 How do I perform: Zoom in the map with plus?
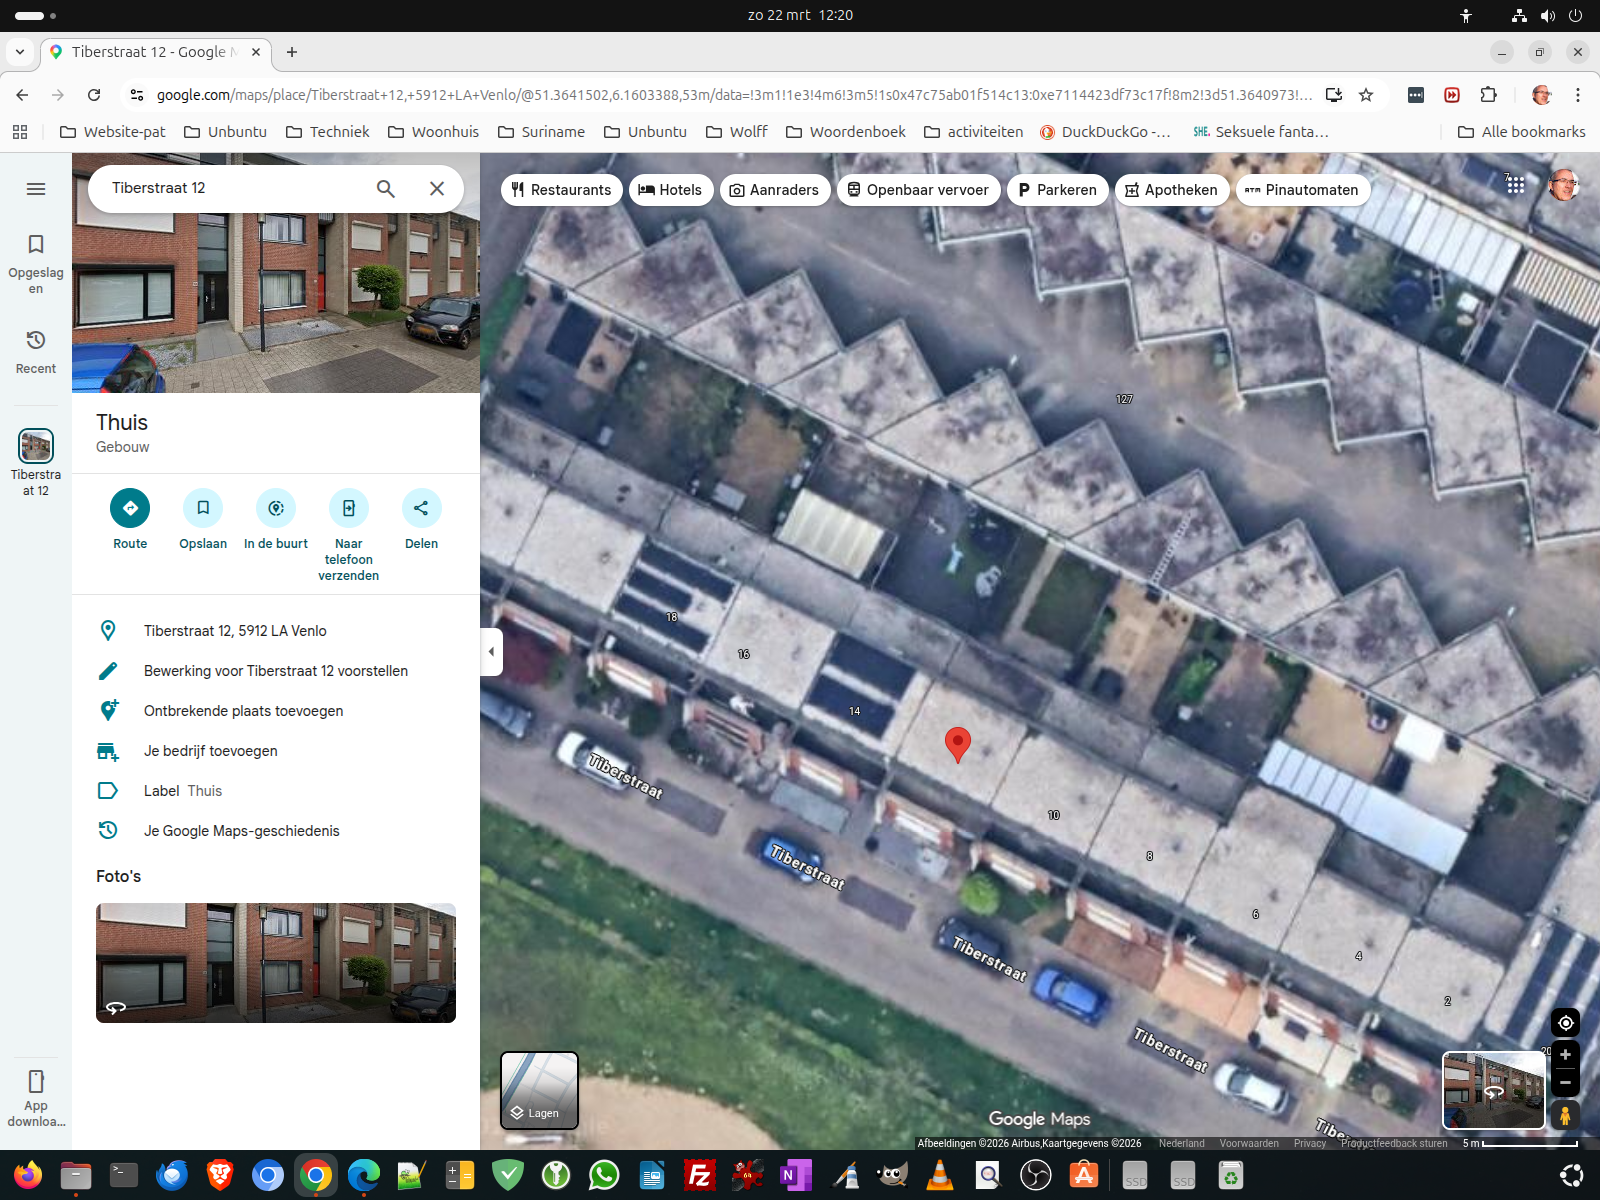click(x=1565, y=1055)
